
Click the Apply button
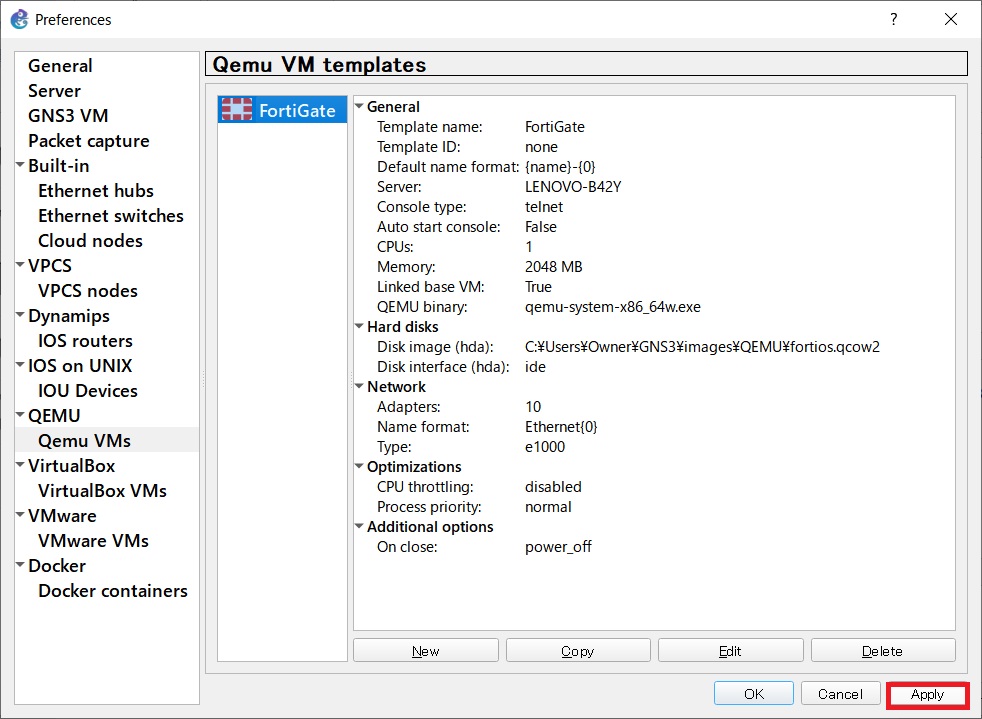tap(928, 694)
